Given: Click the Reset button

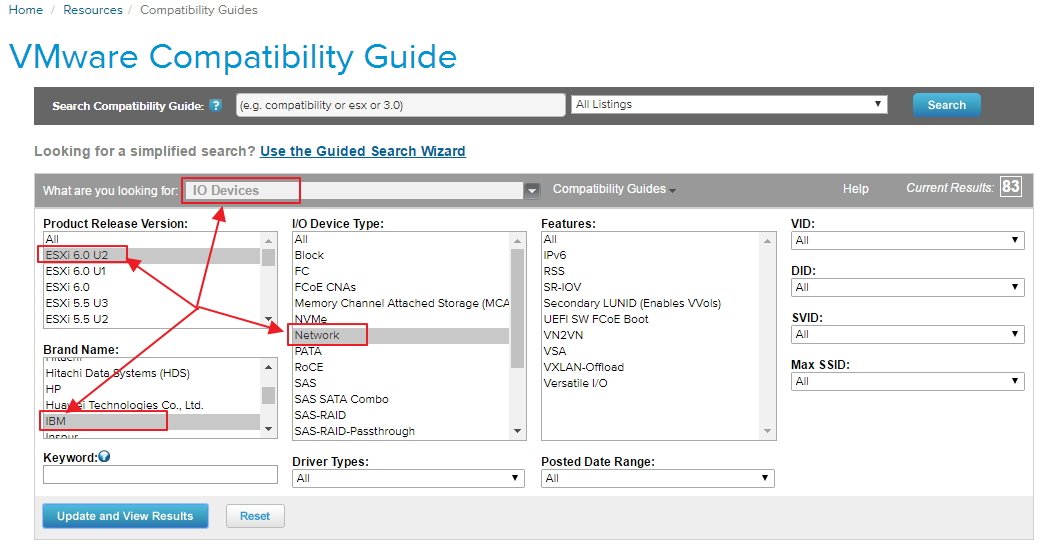Looking at the screenshot, I should (x=255, y=516).
